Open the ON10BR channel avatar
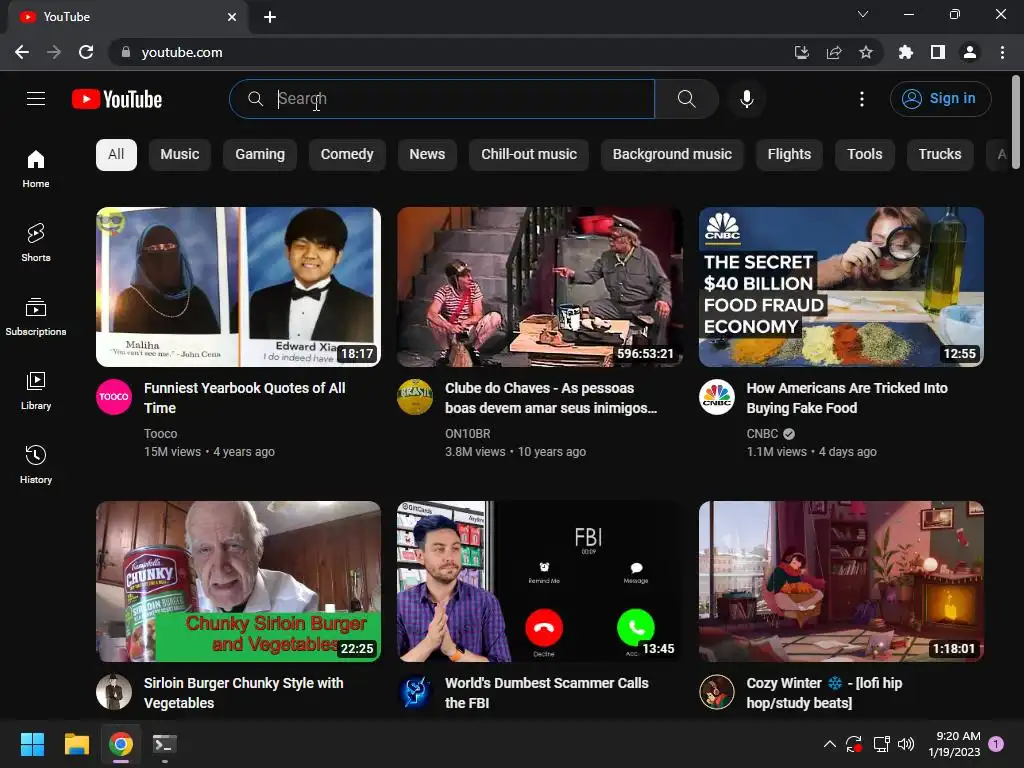 coord(415,396)
